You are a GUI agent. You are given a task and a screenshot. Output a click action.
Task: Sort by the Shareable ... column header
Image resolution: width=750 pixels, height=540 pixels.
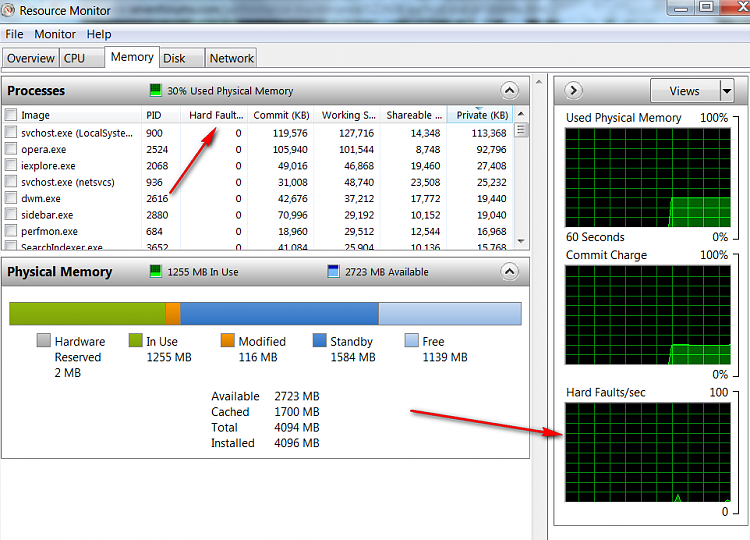(414, 115)
